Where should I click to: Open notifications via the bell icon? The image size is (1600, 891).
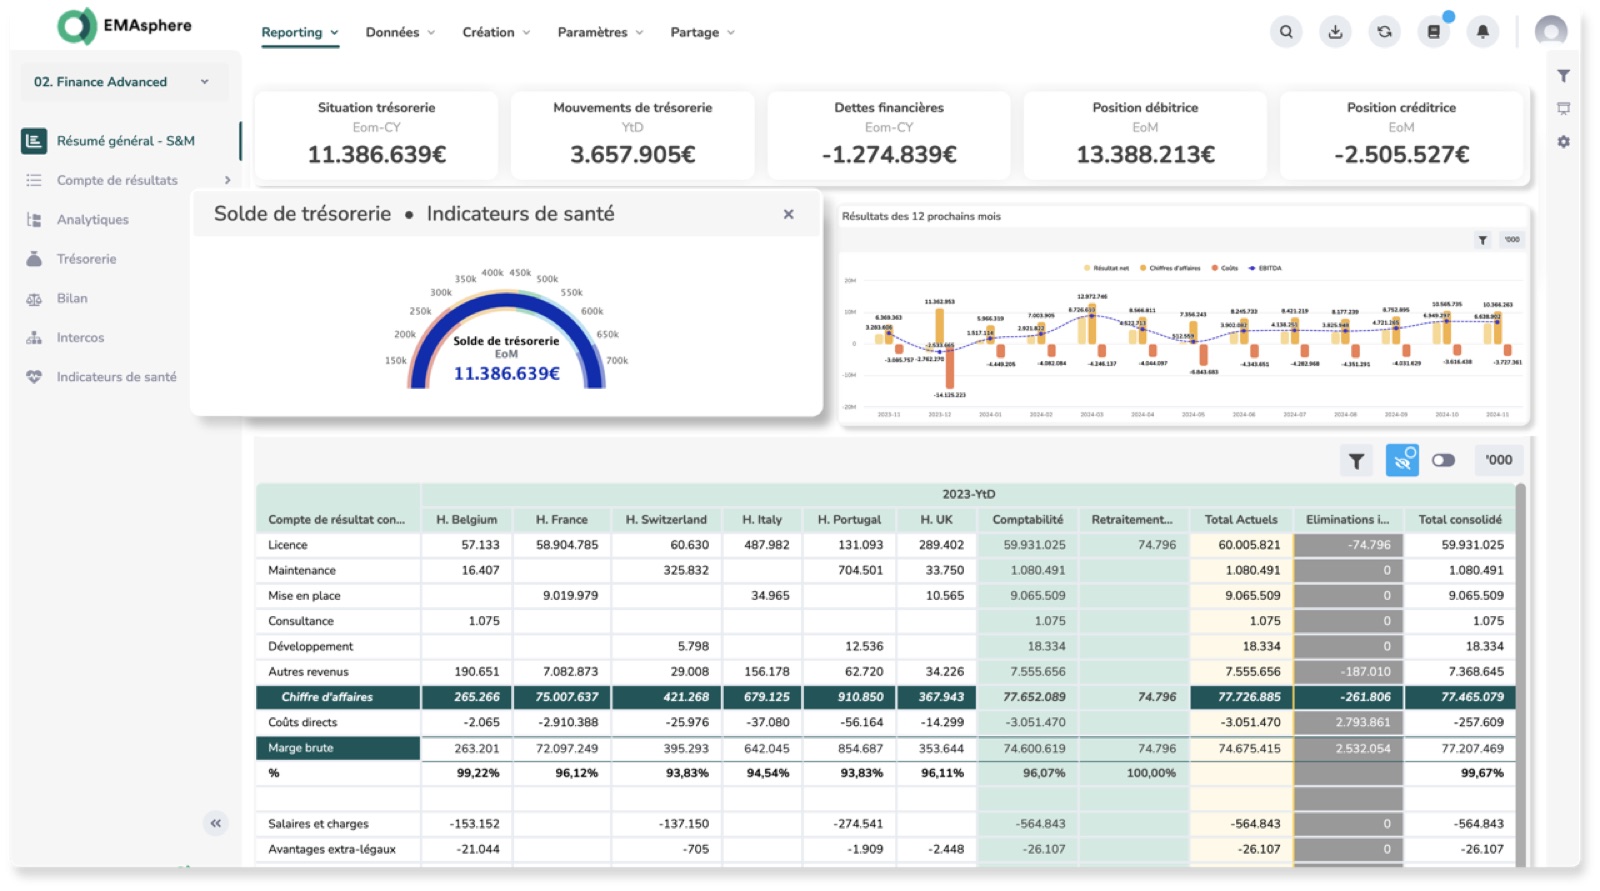click(x=1483, y=32)
